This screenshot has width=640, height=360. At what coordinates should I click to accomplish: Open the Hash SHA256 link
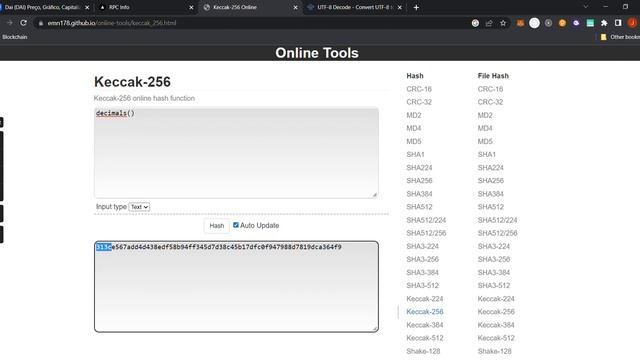(x=419, y=180)
